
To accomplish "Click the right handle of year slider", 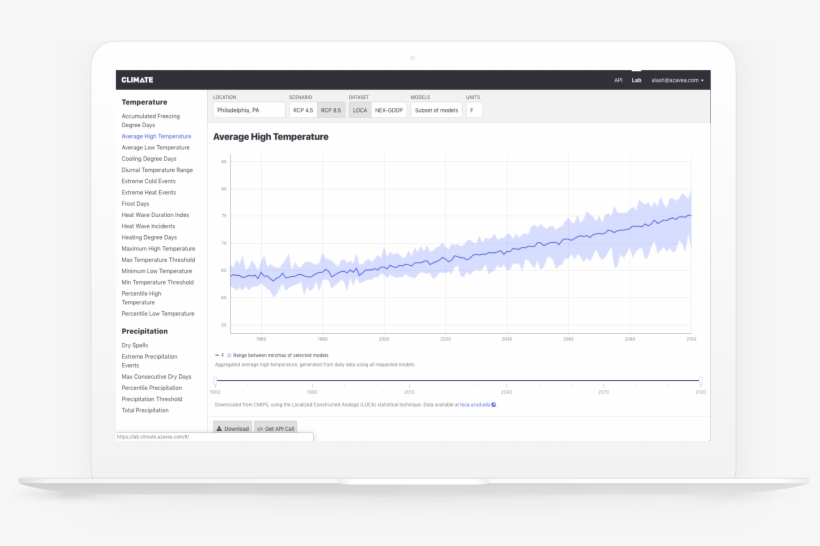I will [x=701, y=380].
